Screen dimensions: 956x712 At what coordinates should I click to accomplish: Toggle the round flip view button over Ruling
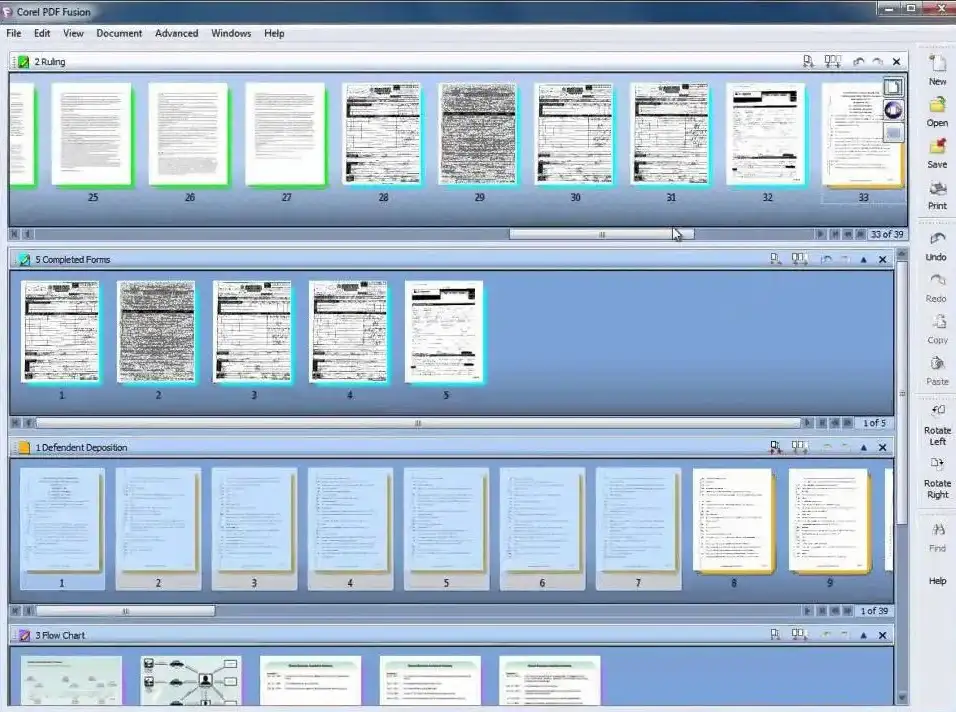(x=893, y=110)
